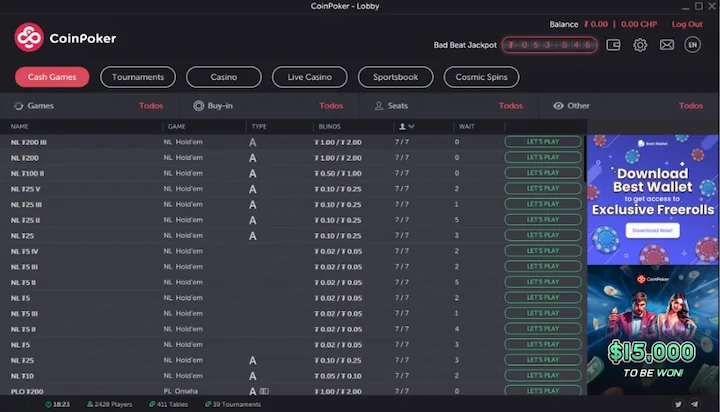
Task: Expand the Games filter Todos dropdown
Action: (151, 106)
